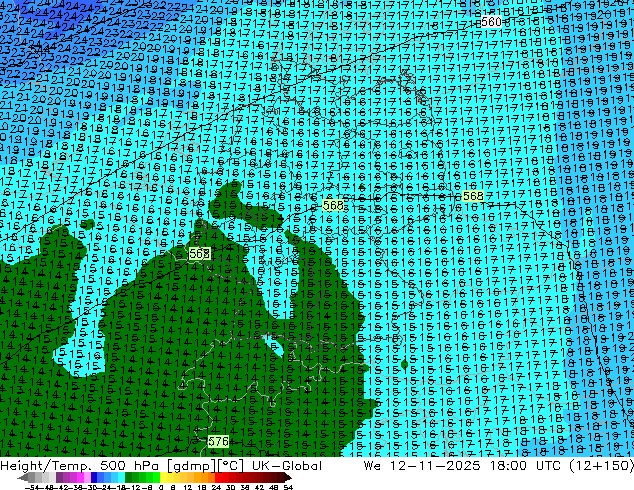
Task: Click the dark green swatch in the color scale
Action: [x=129, y=478]
